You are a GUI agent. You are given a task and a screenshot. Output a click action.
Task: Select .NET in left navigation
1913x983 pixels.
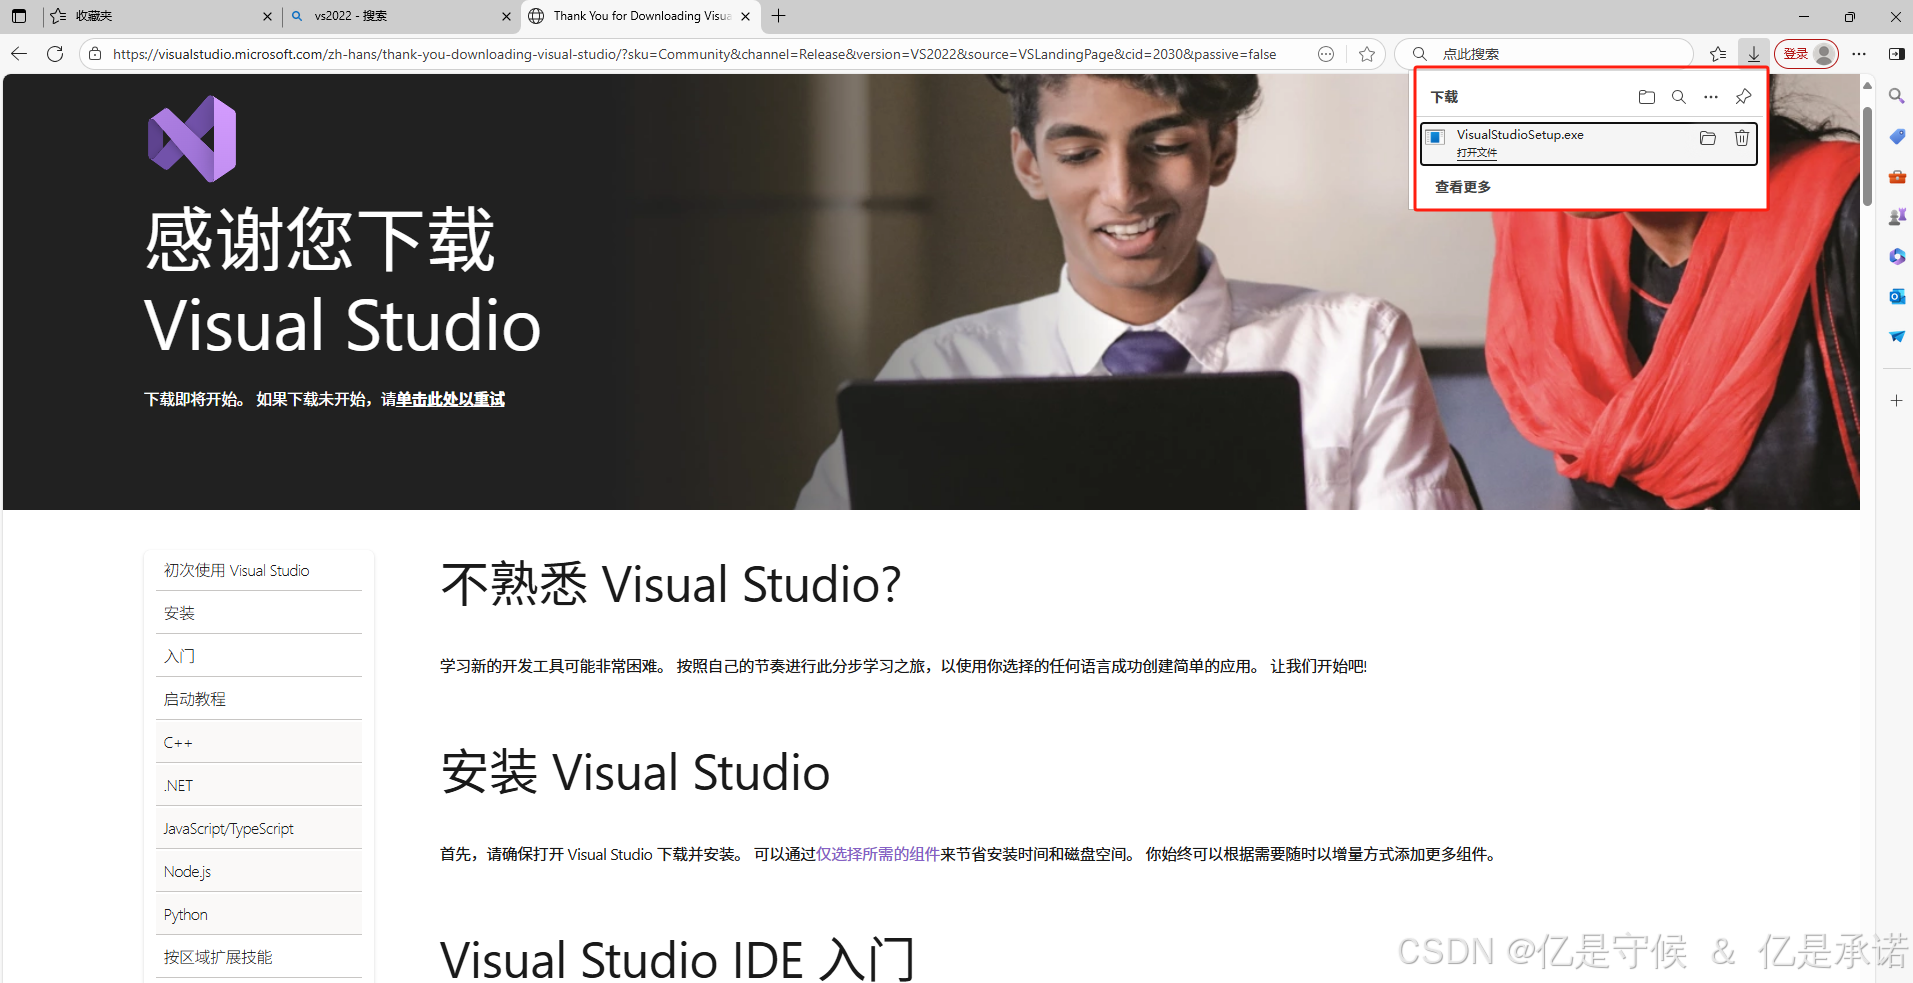pos(259,785)
